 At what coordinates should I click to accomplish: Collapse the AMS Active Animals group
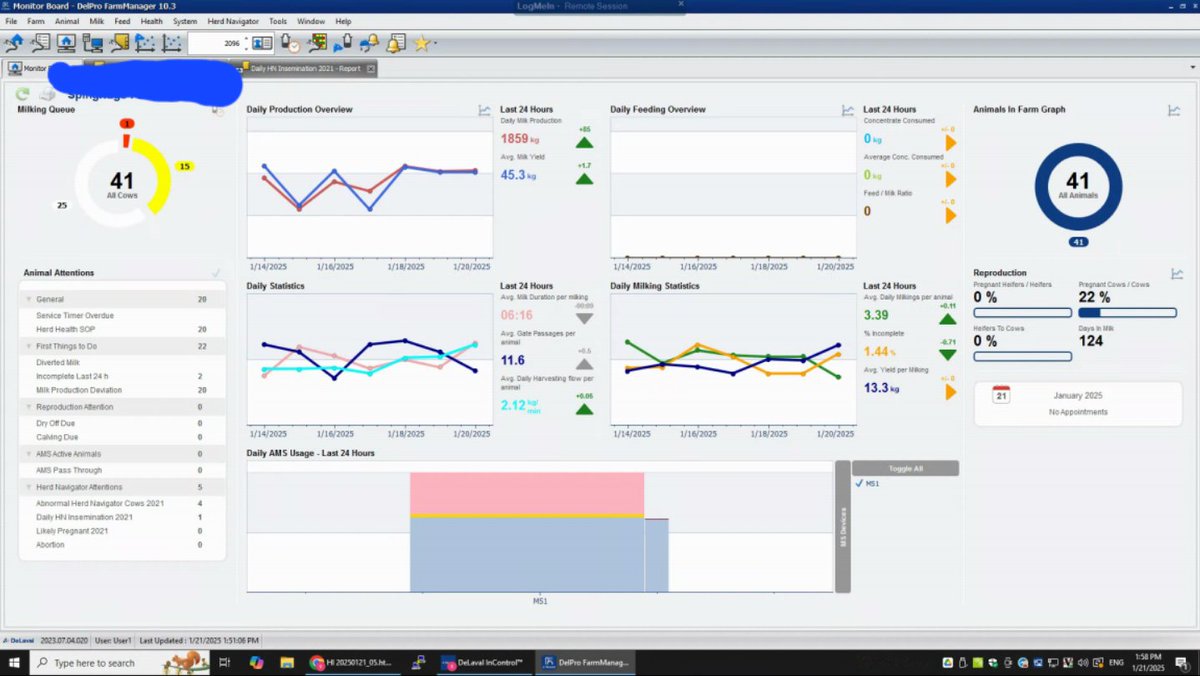pos(29,454)
